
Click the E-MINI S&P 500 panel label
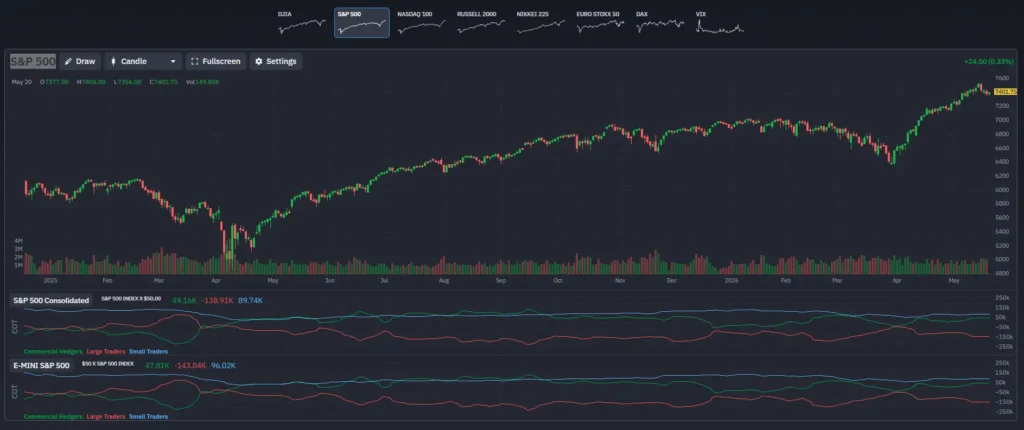42,366
